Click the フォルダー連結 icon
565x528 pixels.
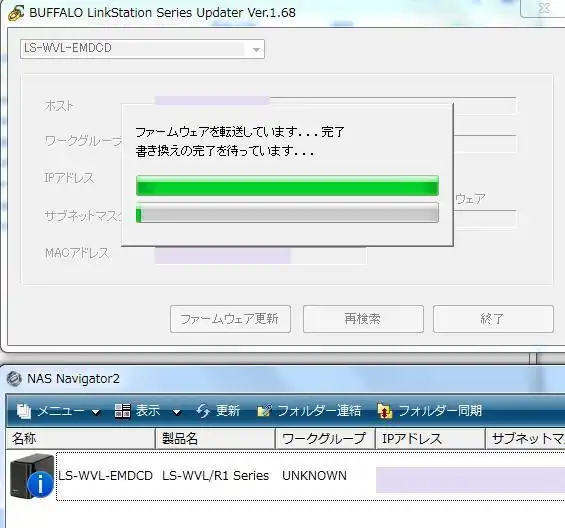tap(264, 411)
